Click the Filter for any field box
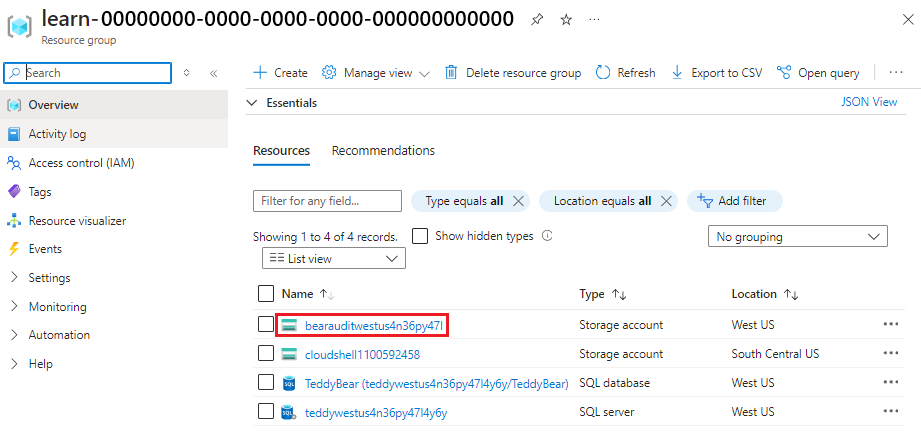The height and width of the screenshot is (432, 921). (x=327, y=201)
